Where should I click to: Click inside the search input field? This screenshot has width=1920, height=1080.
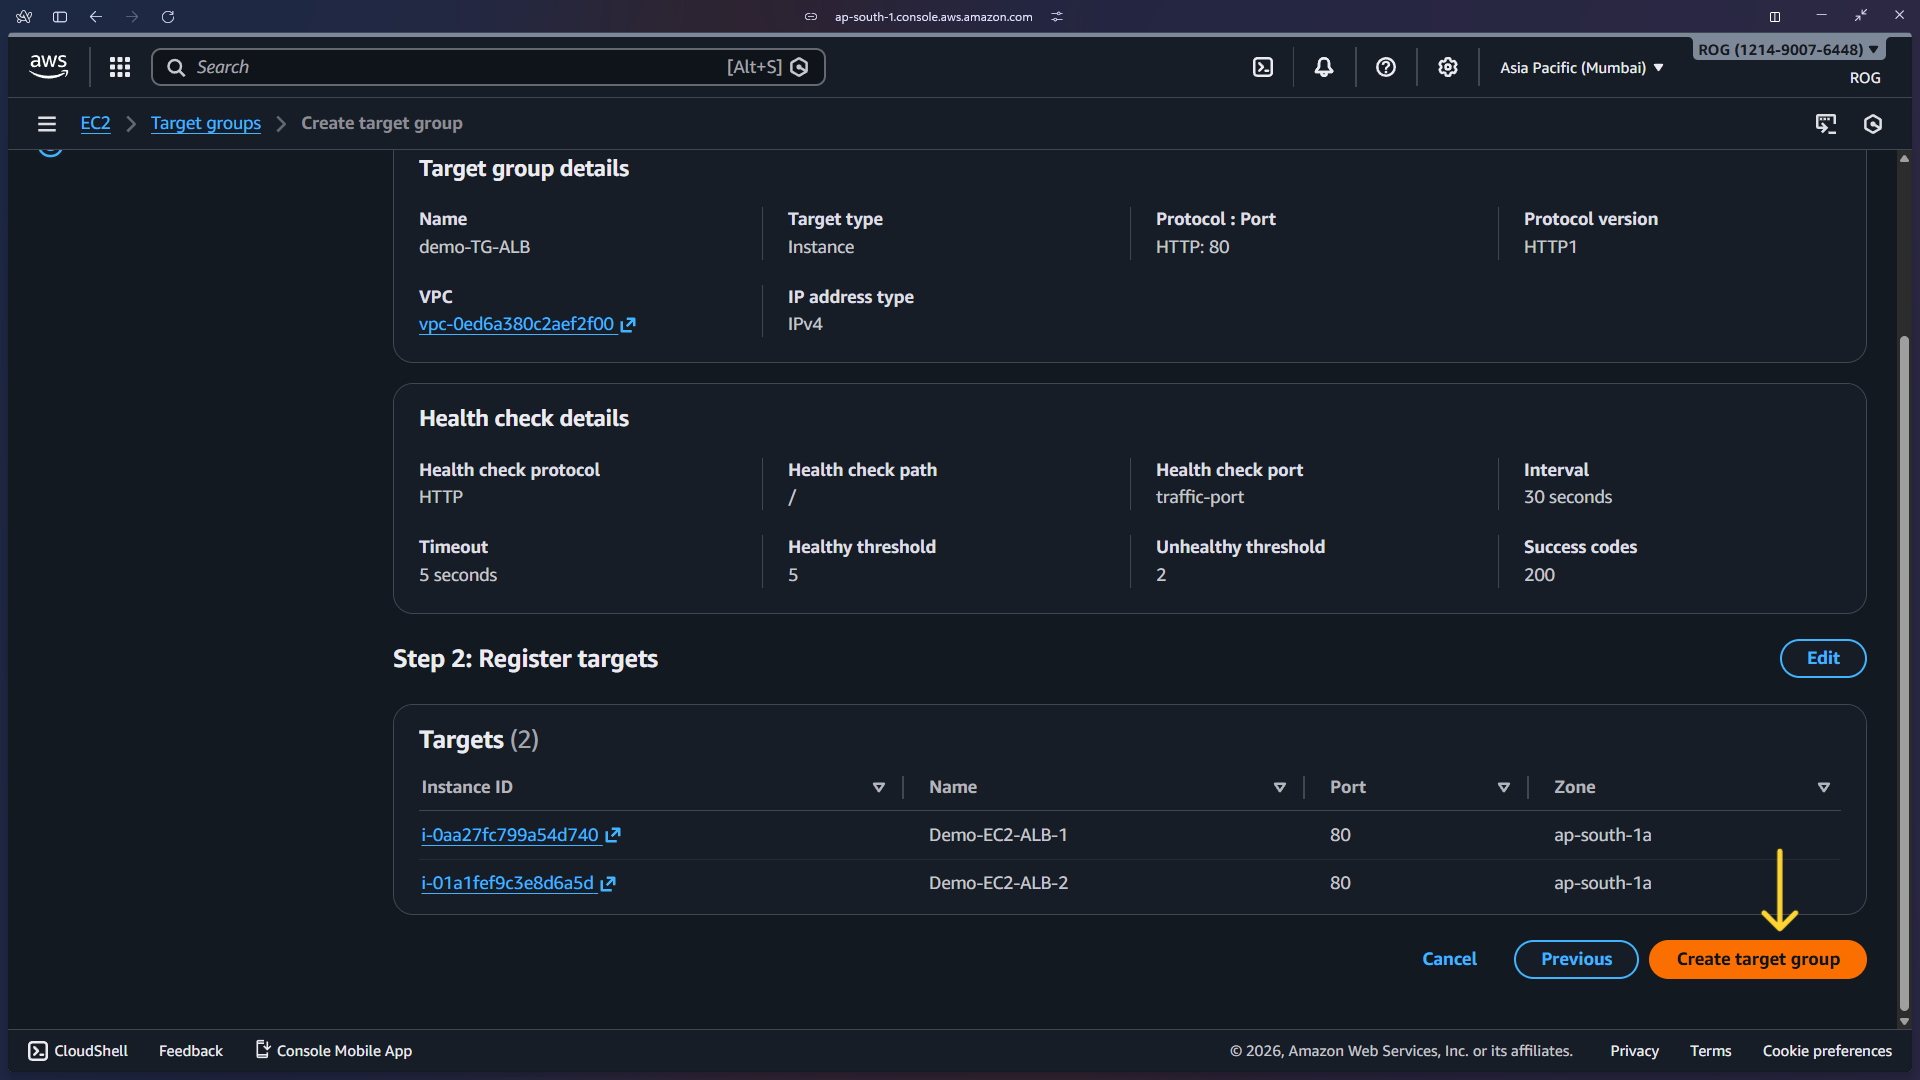click(450, 66)
